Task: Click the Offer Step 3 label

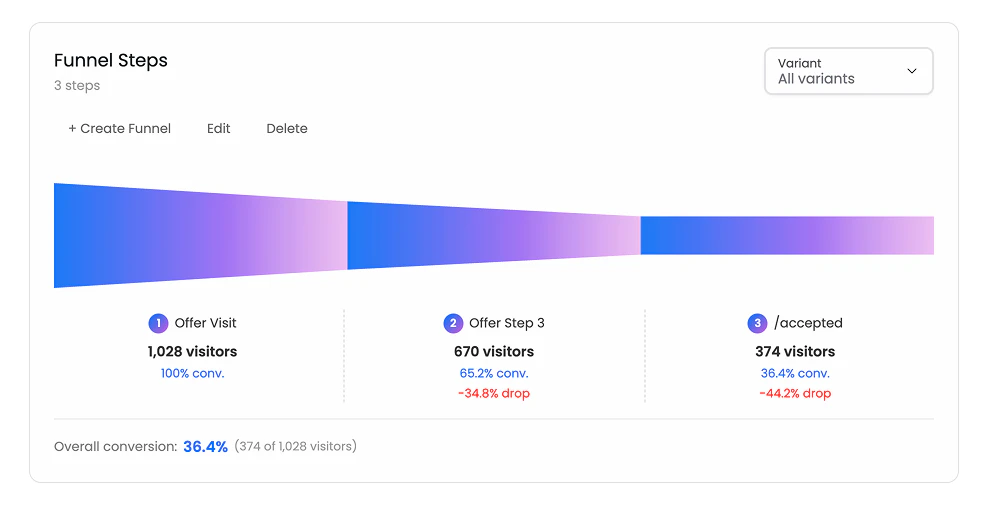Action: [x=506, y=323]
